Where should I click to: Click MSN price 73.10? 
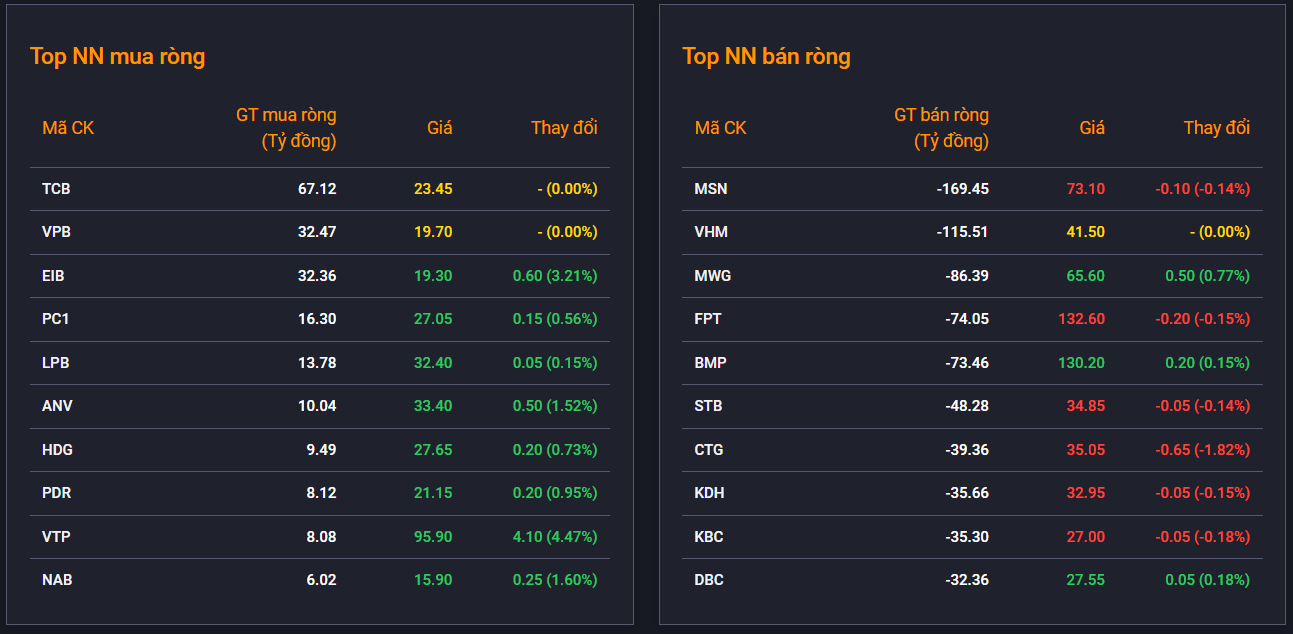tap(1085, 189)
